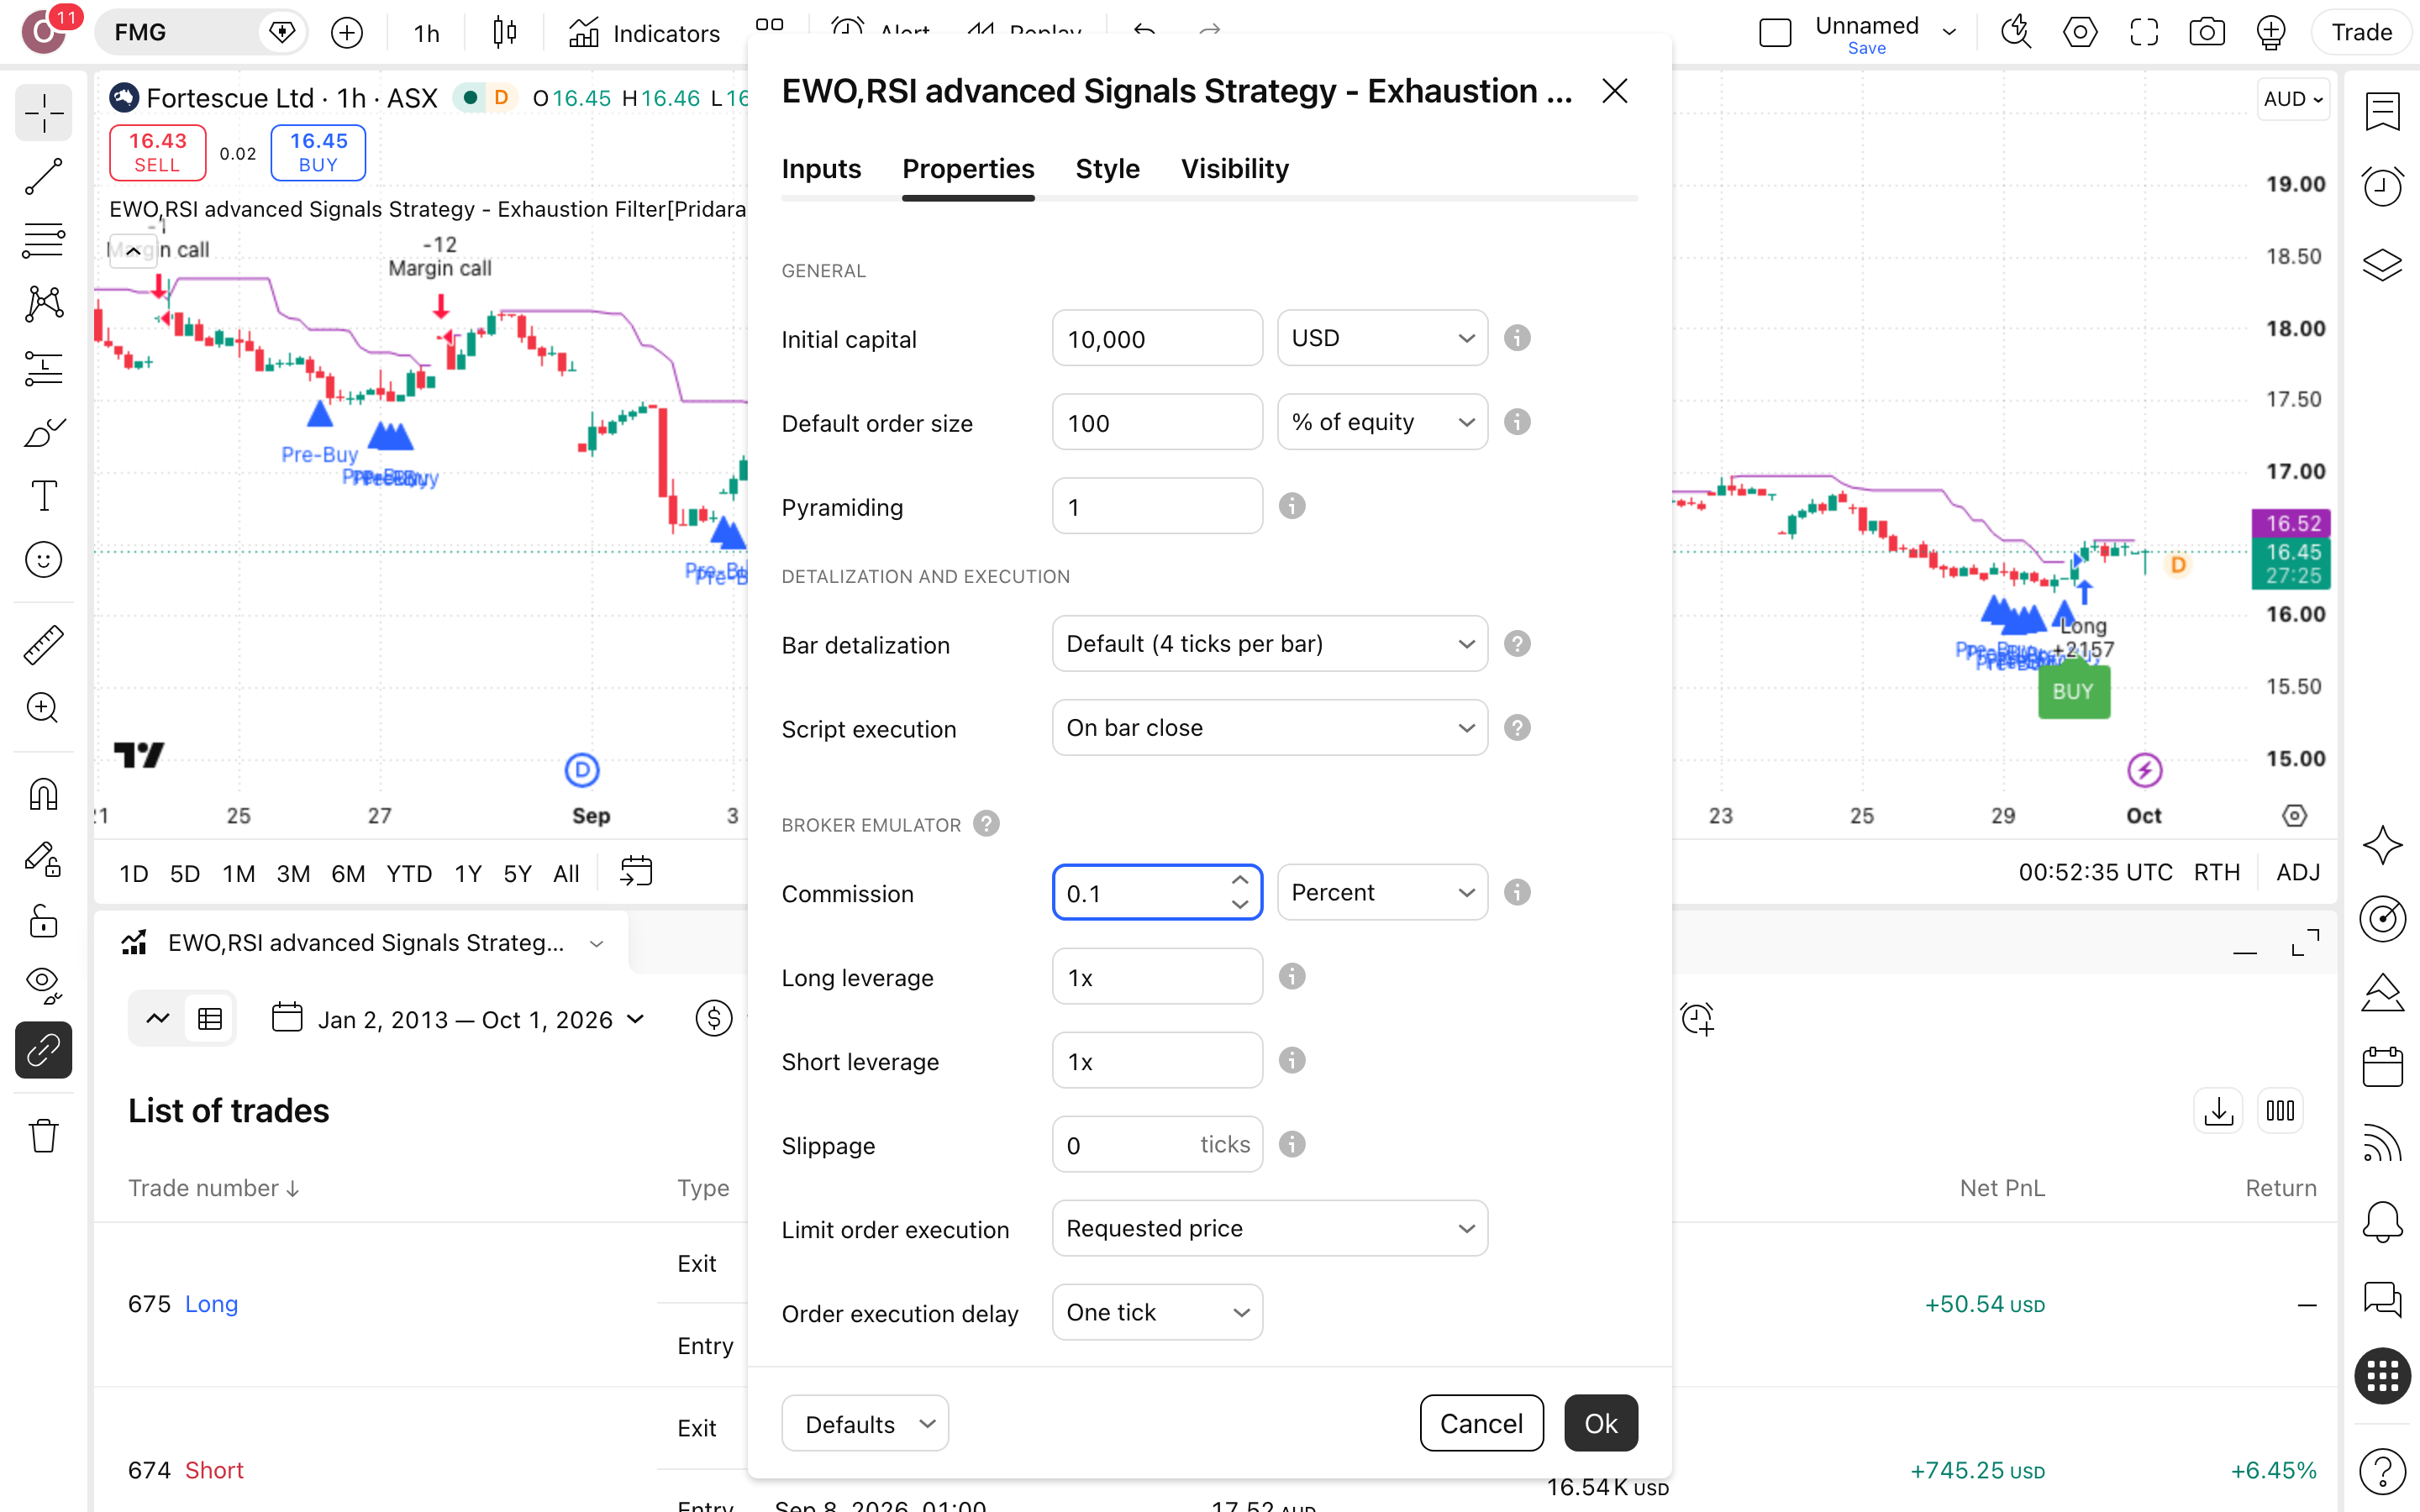The height and width of the screenshot is (1512, 2420).
Task: Open the go-to-date calendar icon
Action: 636,872
